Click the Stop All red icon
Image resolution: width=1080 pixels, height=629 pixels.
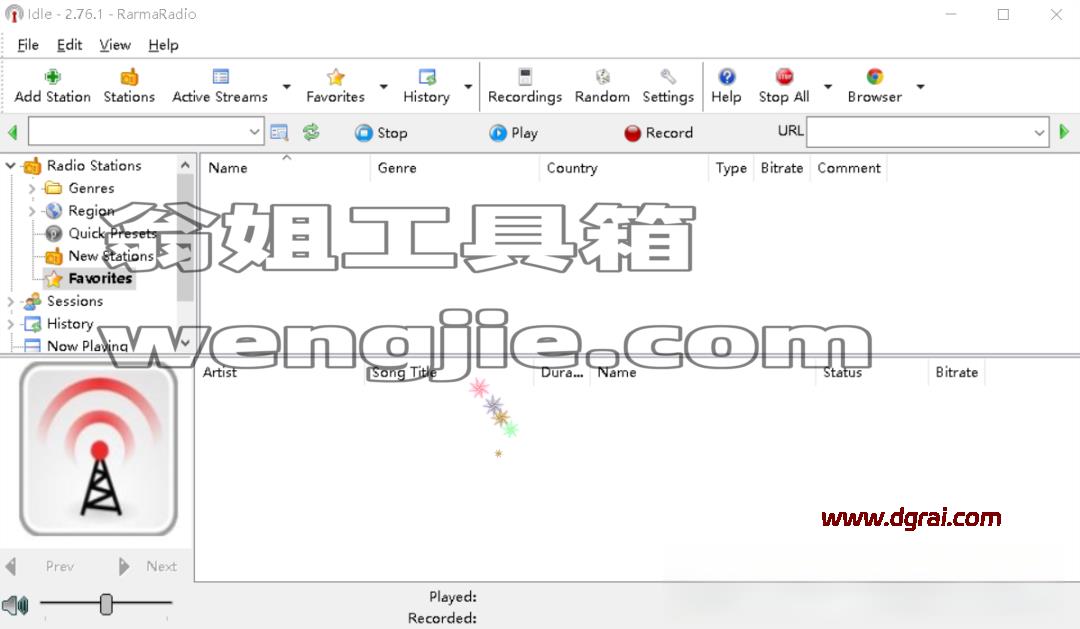point(784,76)
